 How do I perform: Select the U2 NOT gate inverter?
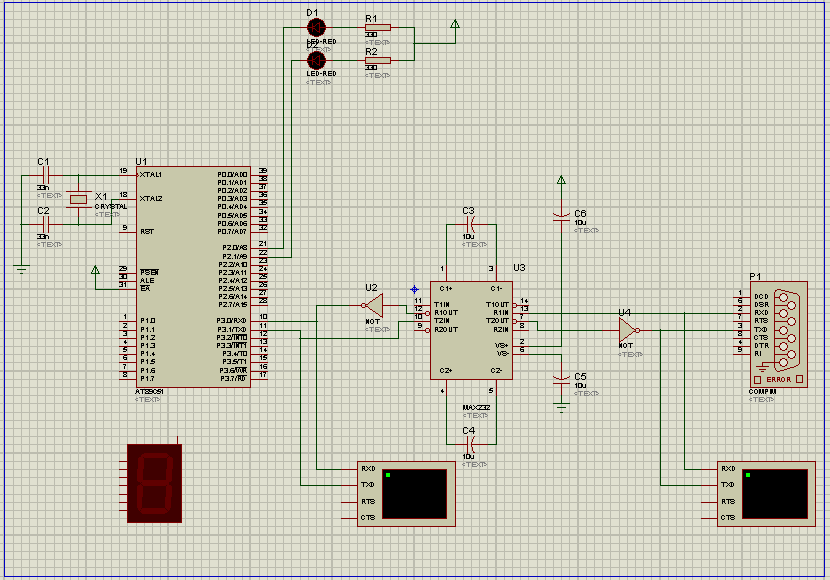pos(374,303)
